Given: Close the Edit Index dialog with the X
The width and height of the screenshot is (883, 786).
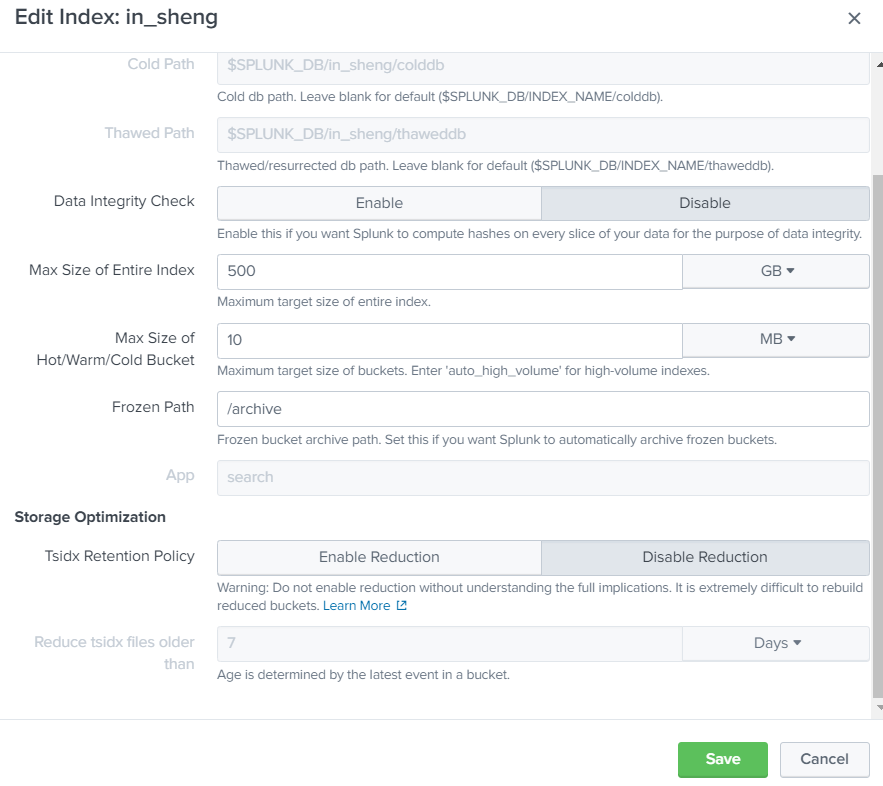Looking at the screenshot, I should point(855,18).
